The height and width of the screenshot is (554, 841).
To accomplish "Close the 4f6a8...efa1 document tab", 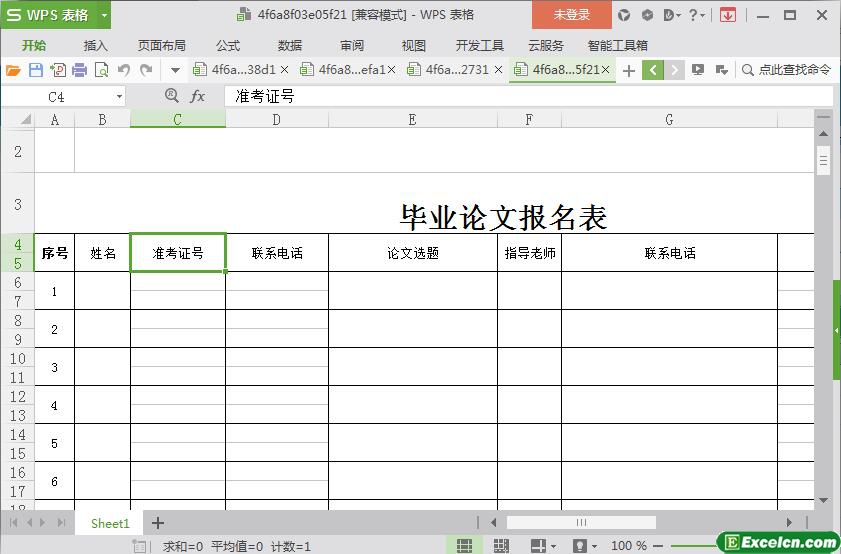I will pos(392,70).
